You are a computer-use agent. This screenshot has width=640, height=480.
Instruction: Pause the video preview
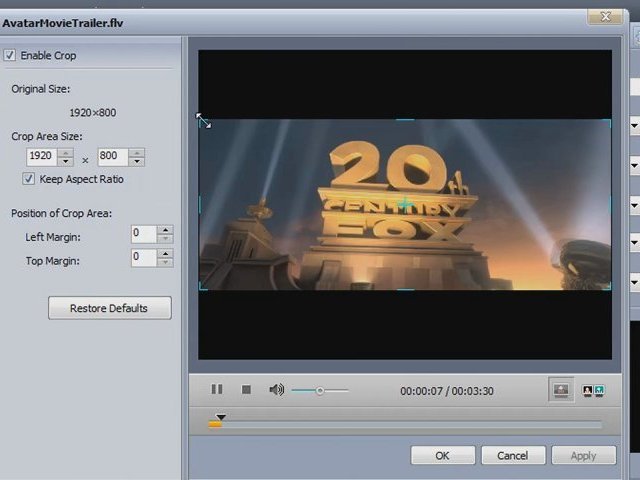217,390
